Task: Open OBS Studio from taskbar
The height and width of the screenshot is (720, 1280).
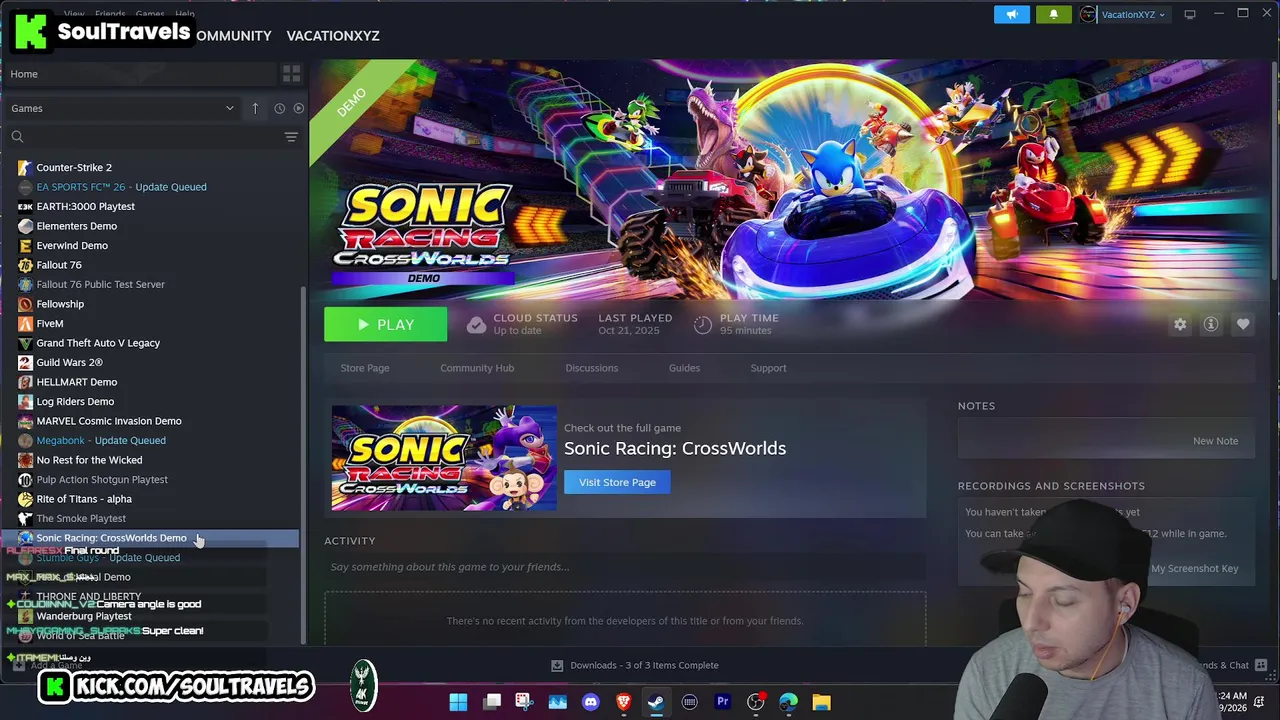Action: pos(756,702)
